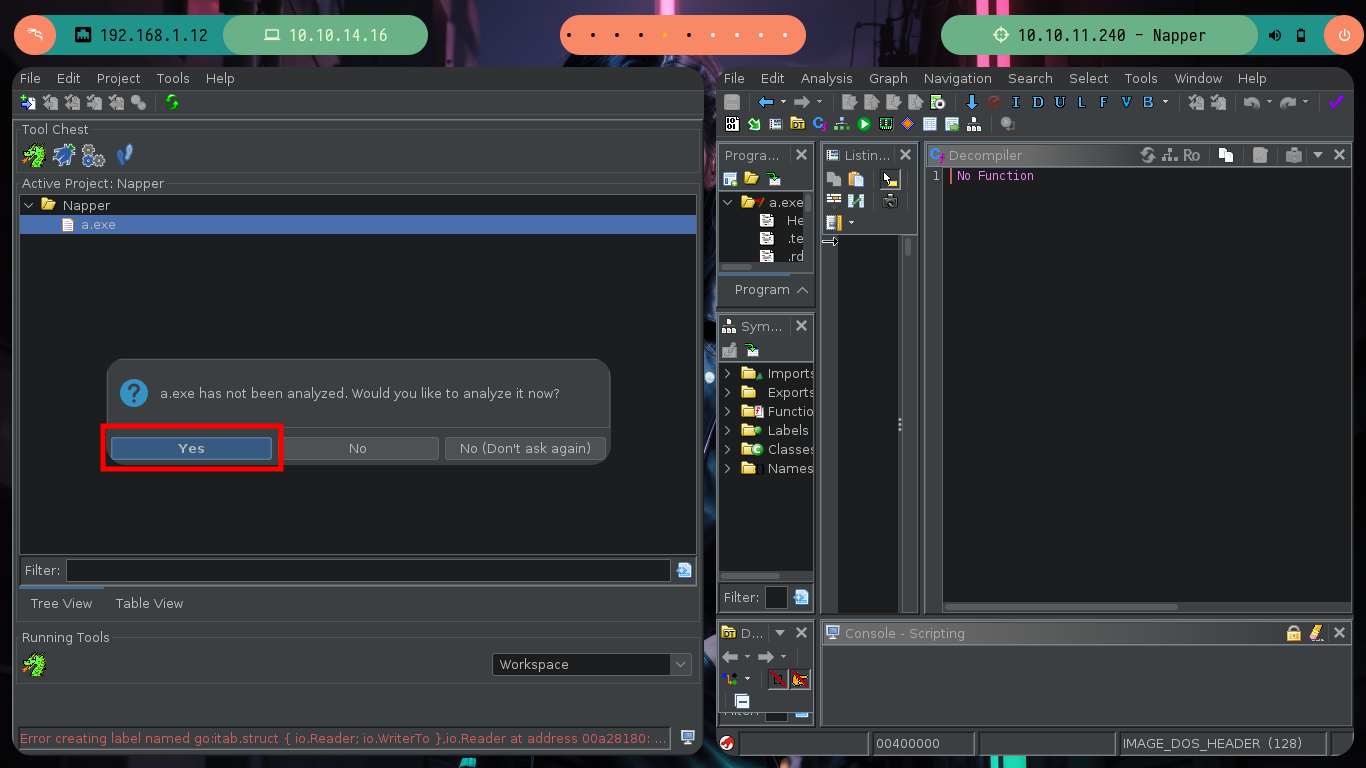Click Yes to analyze a.exe

[191, 448]
